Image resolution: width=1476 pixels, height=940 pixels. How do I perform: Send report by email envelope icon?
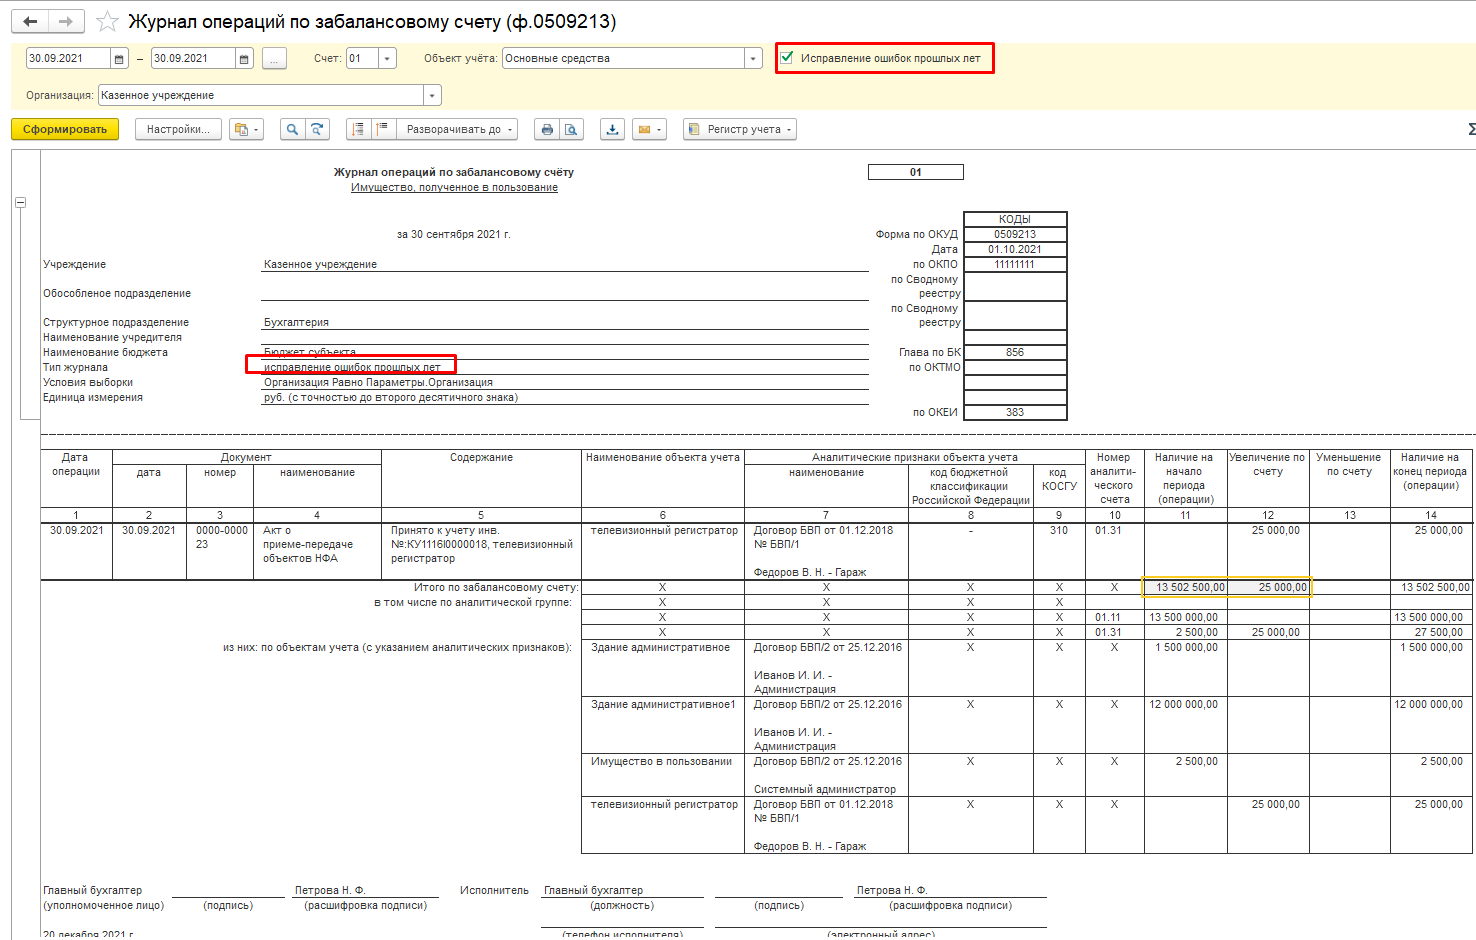click(x=649, y=129)
